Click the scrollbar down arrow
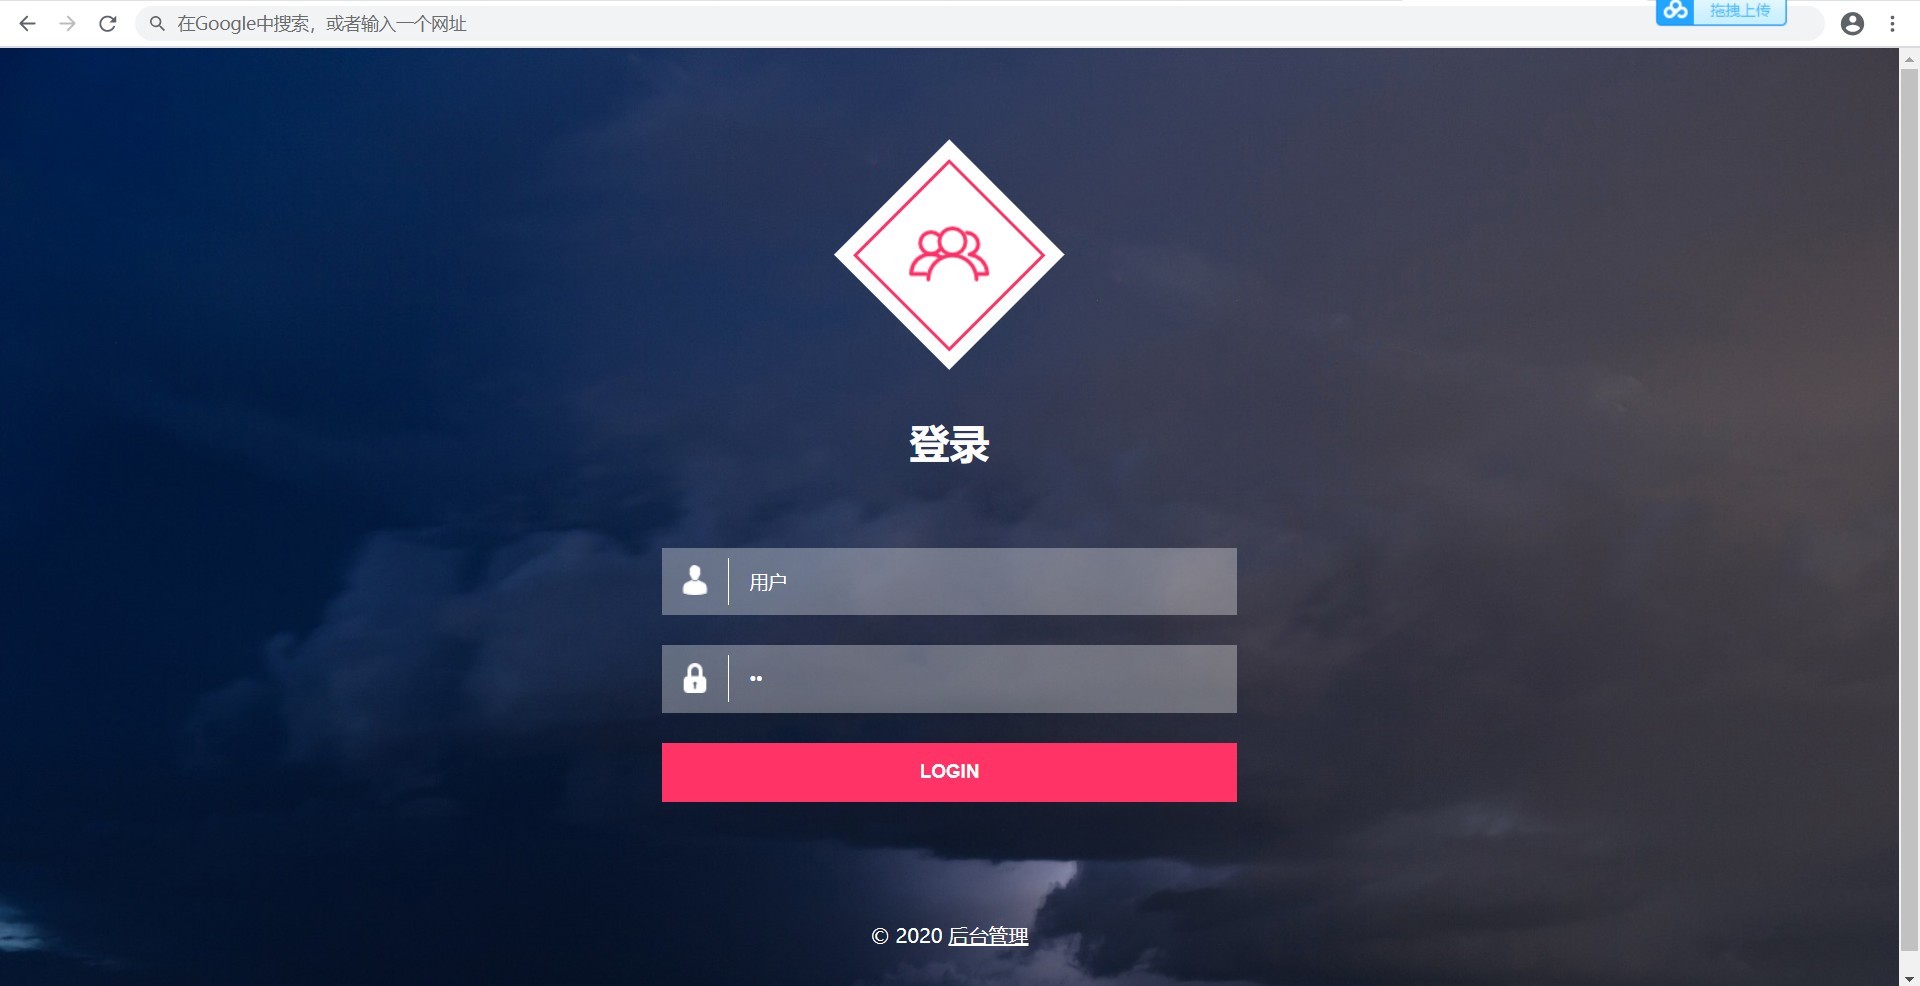 [1909, 977]
